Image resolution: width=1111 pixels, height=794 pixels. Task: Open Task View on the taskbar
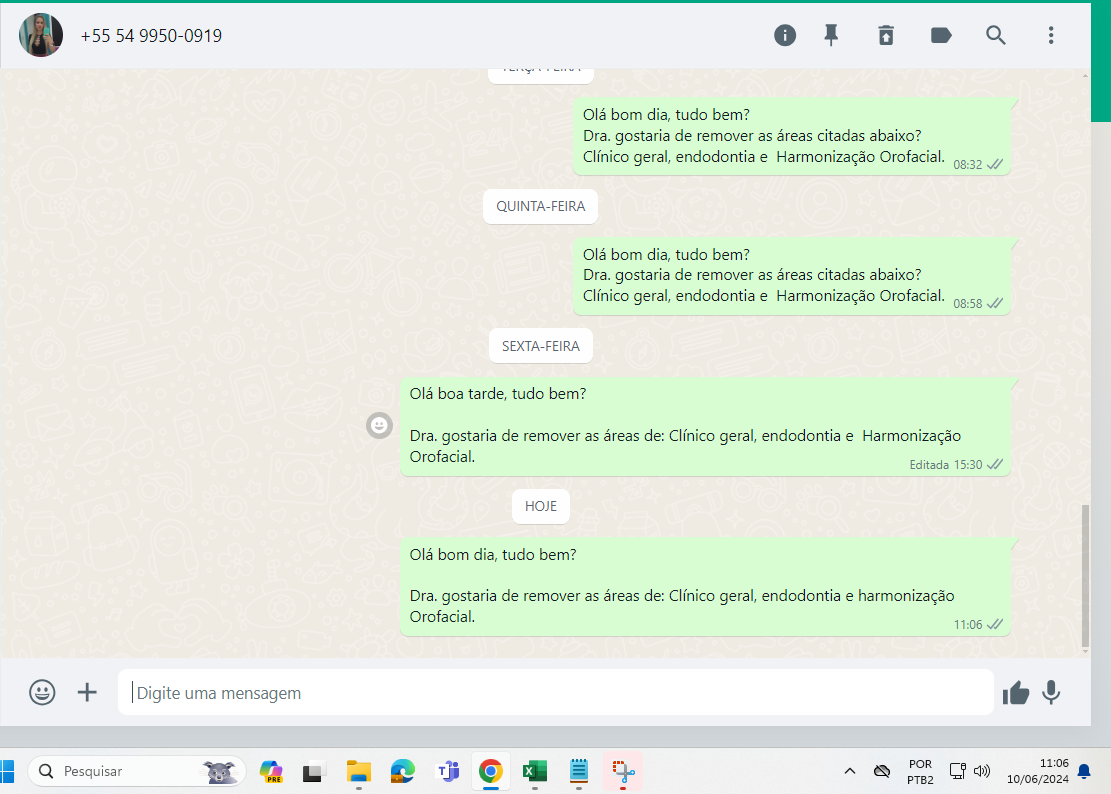tap(312, 771)
